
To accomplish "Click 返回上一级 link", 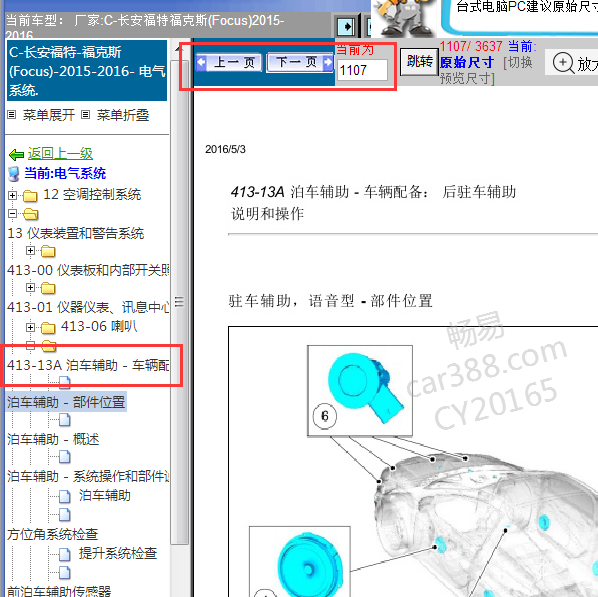I will [x=60, y=154].
